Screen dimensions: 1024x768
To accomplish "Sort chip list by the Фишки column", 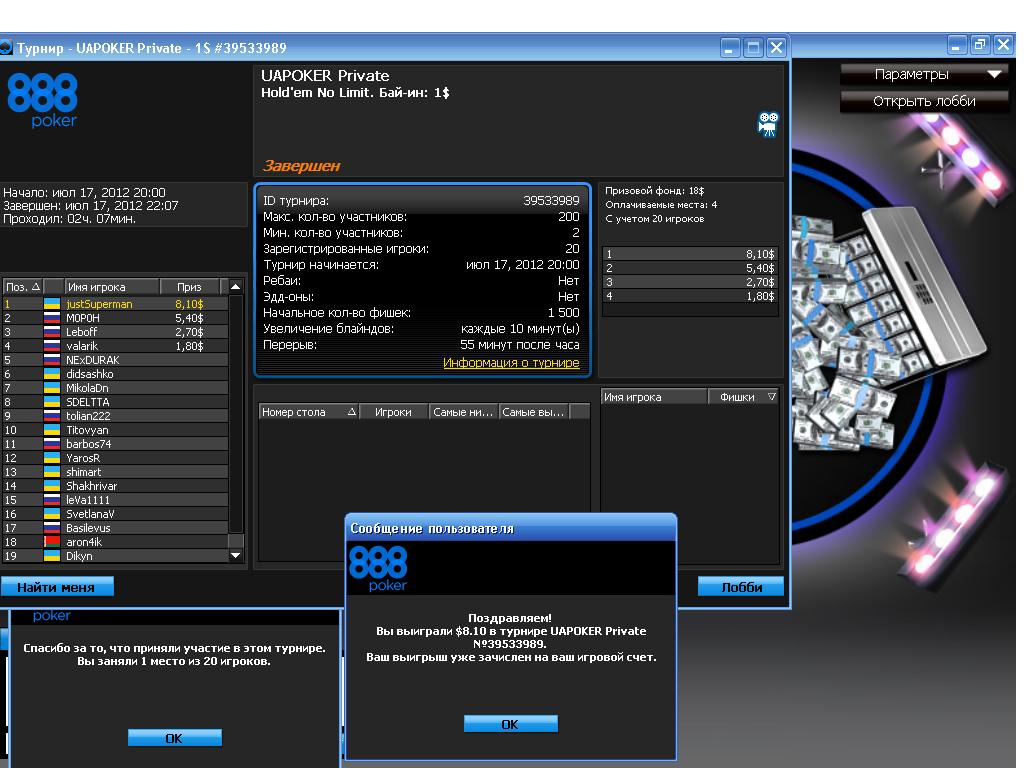I will (x=744, y=397).
